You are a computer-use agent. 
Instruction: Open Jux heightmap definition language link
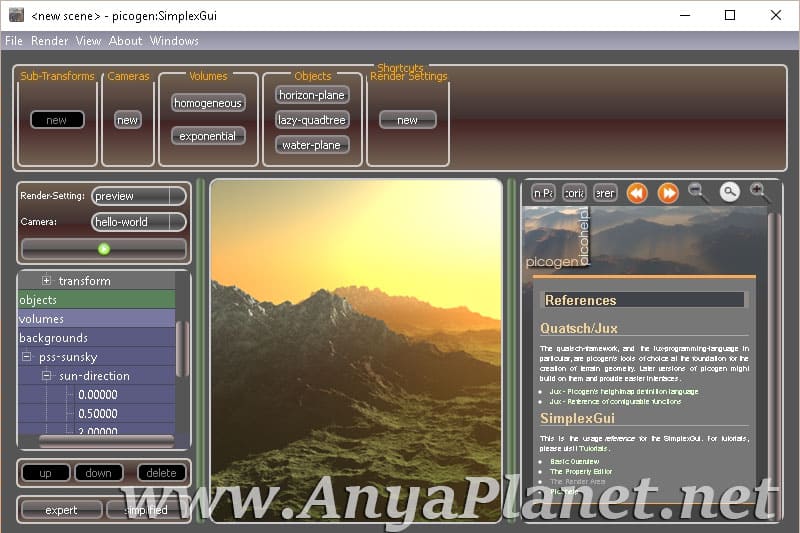(x=623, y=391)
